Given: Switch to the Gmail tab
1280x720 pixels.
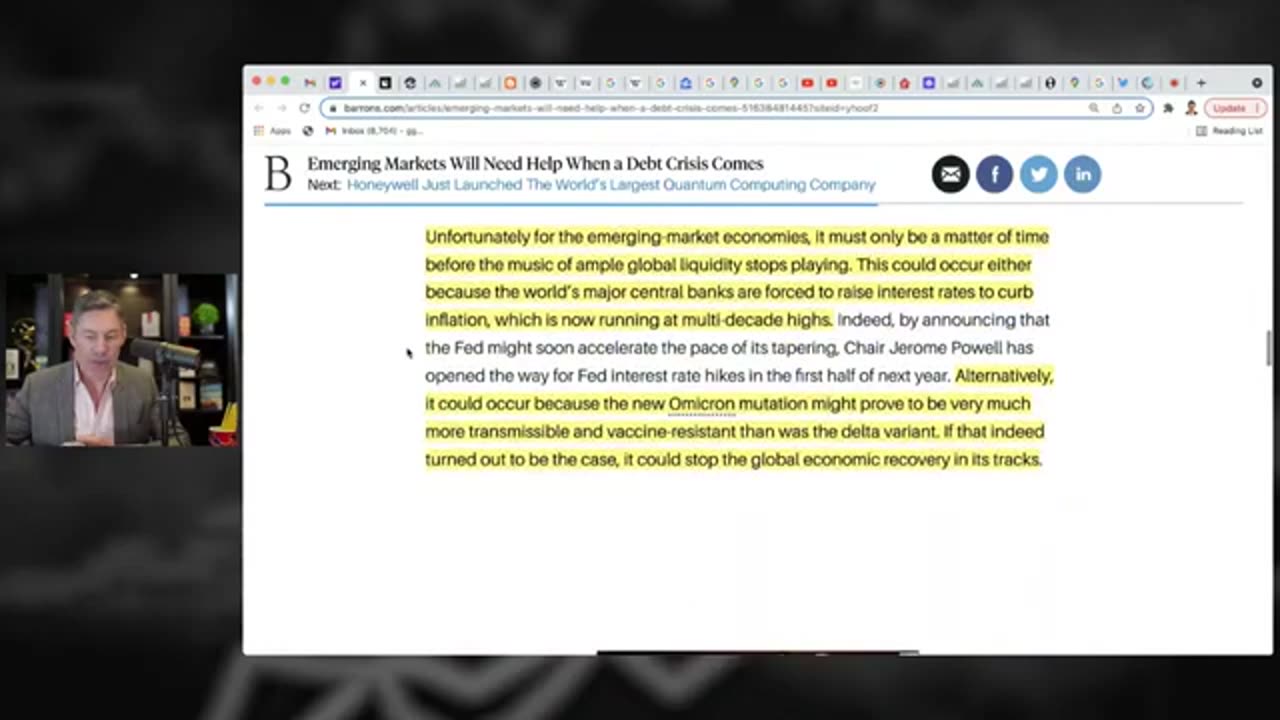Looking at the screenshot, I should (x=310, y=83).
